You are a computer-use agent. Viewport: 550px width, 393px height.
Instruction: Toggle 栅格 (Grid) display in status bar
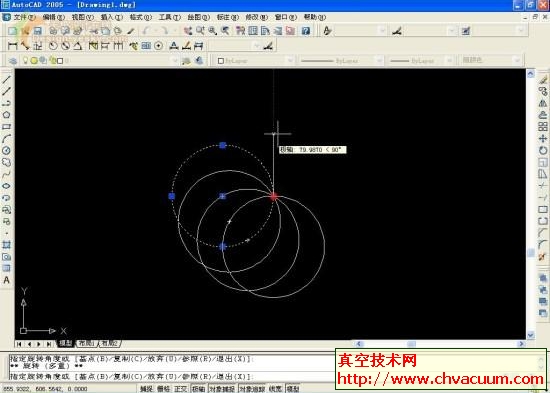coord(163,389)
